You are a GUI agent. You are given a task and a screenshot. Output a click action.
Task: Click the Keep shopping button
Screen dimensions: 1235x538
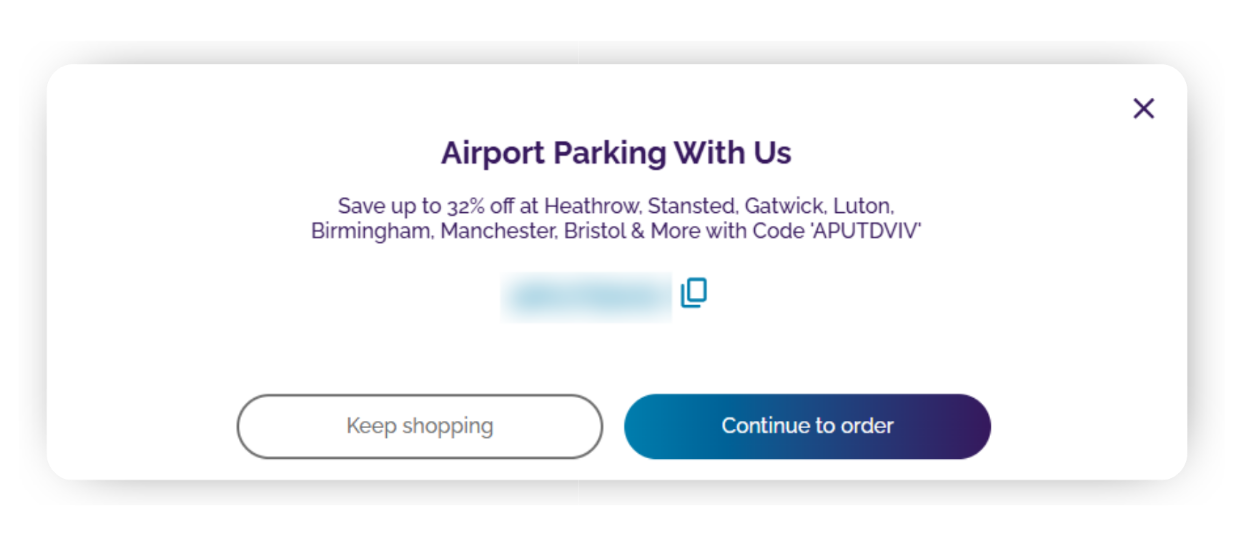[419, 426]
